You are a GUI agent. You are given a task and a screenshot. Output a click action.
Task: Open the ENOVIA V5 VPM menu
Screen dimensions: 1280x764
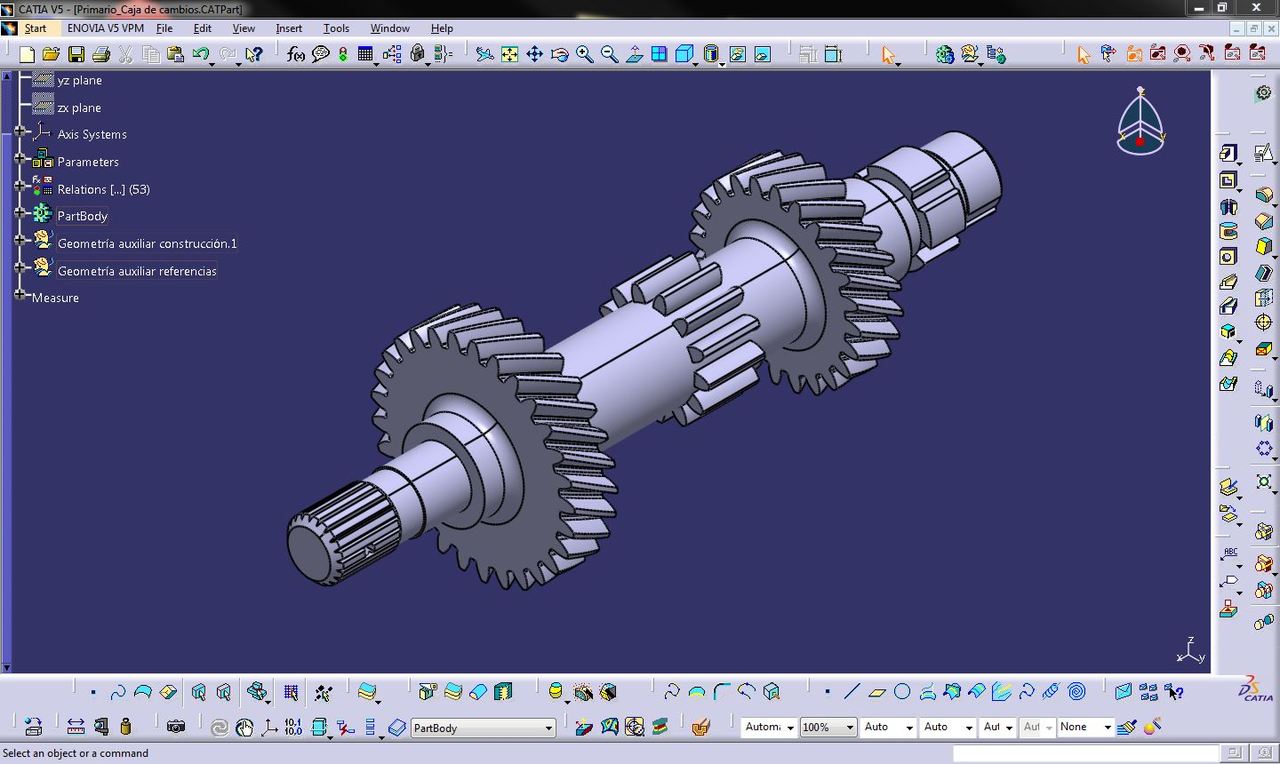[x=106, y=28]
